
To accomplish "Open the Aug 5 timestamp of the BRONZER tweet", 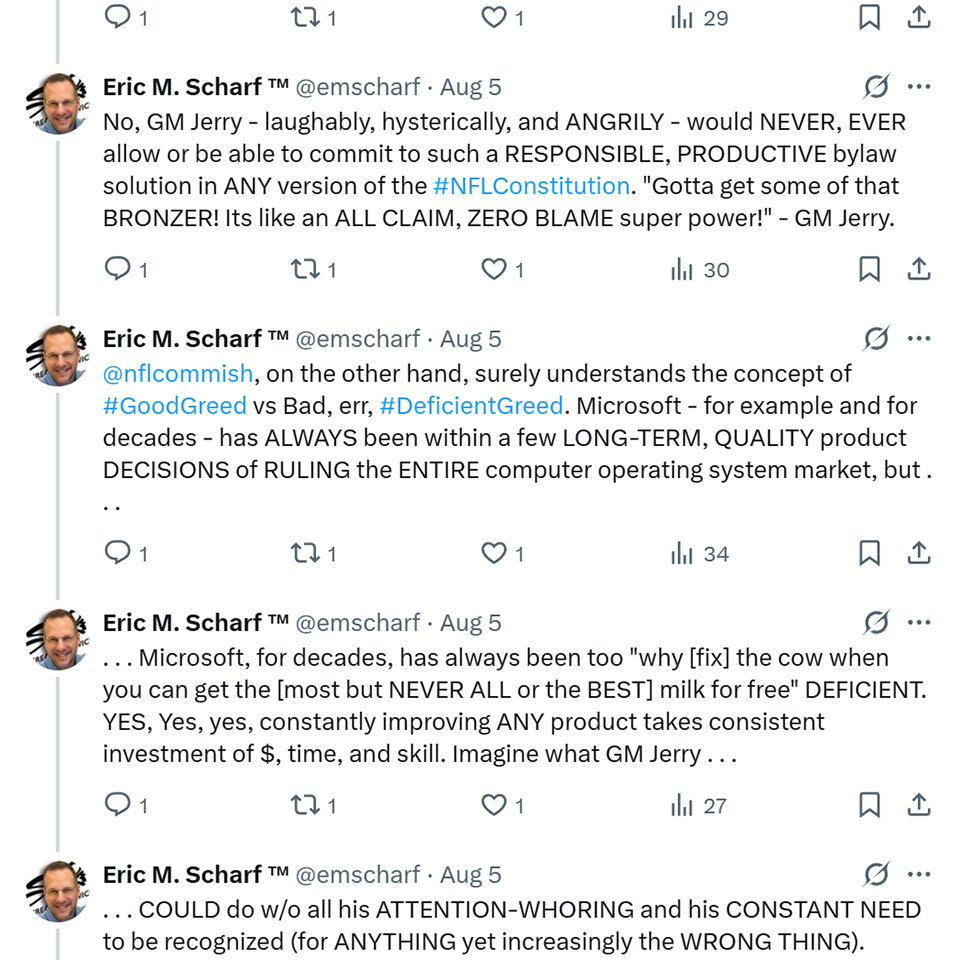I will click(471, 87).
